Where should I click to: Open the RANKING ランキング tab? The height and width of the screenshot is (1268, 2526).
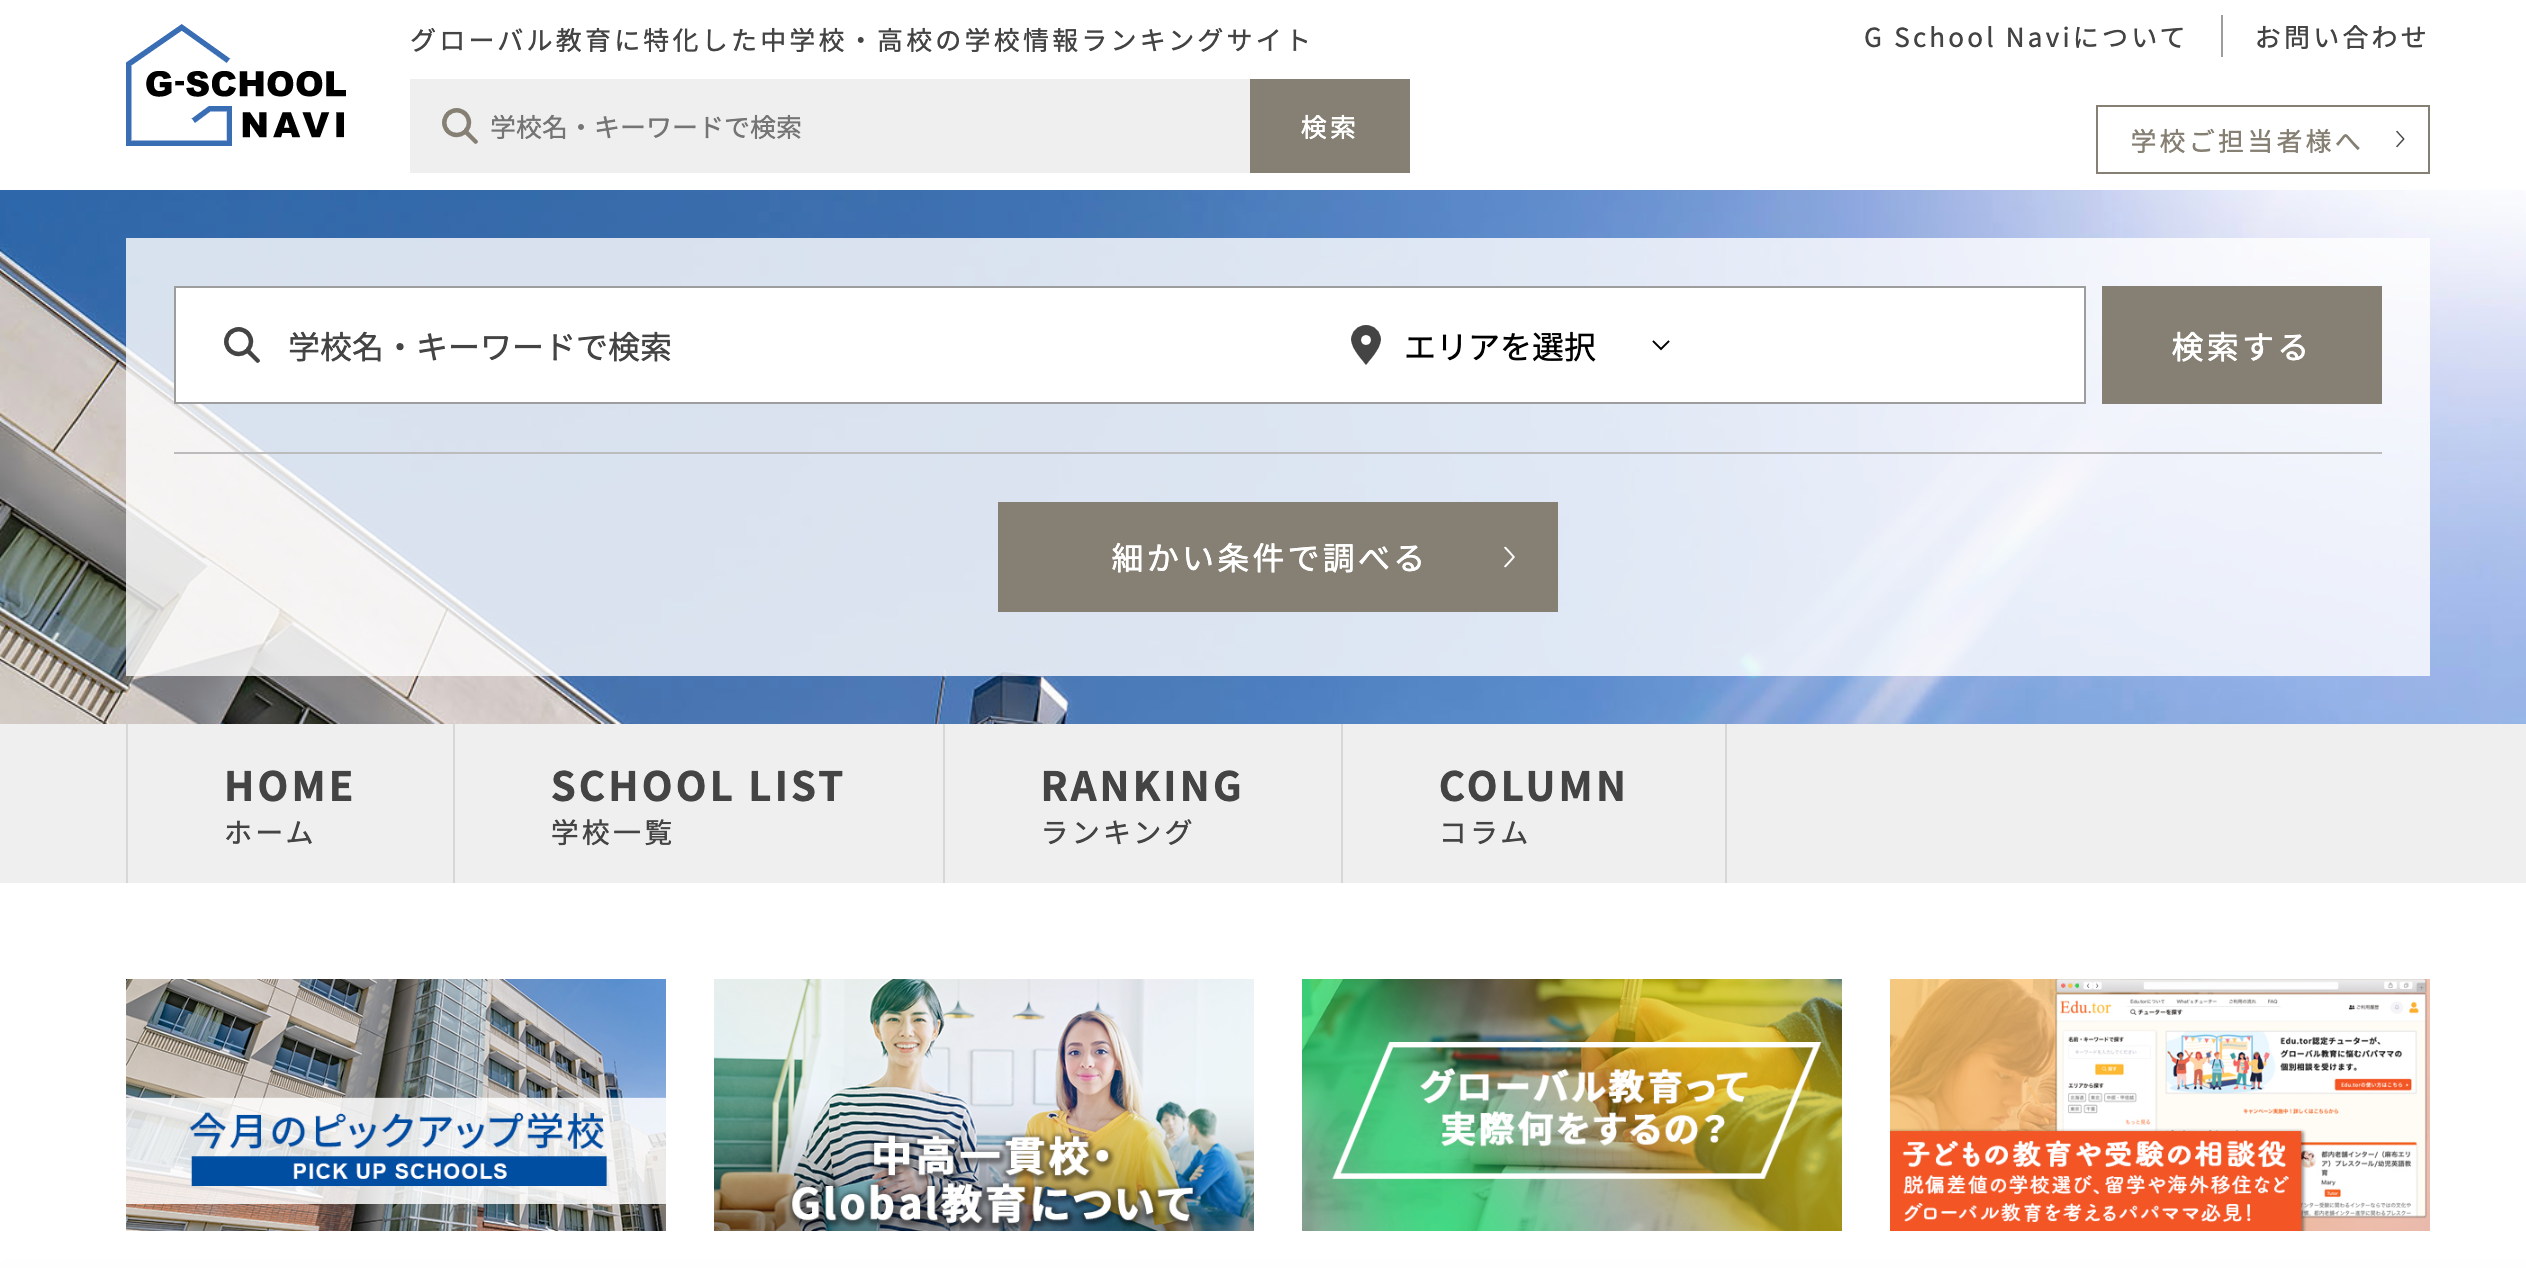1142,804
